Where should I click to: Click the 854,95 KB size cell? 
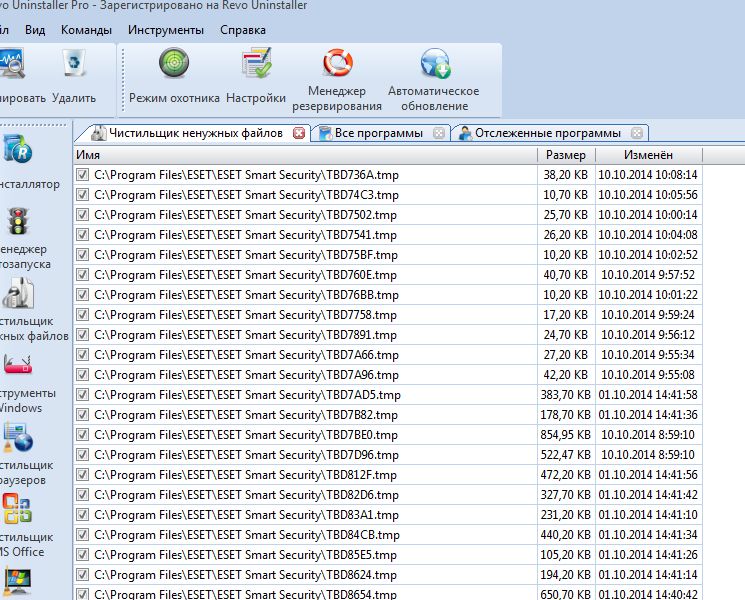coord(565,435)
